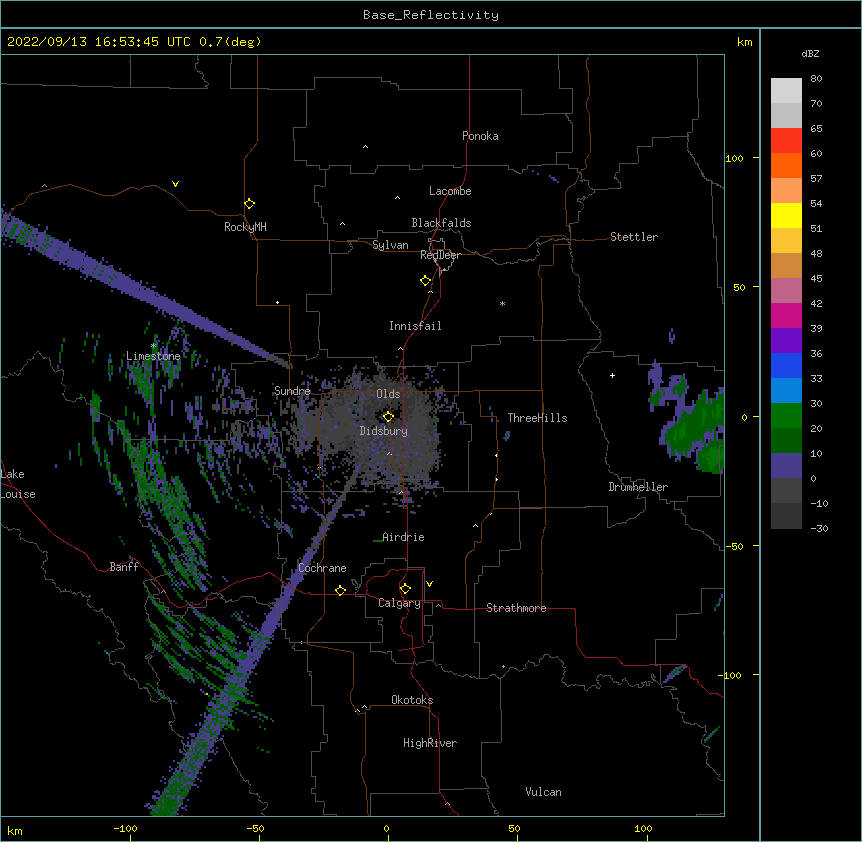Select the dark gray -10 dBZ swatch
Viewport: 862px width, 842px height.
pyautogui.click(x=786, y=516)
